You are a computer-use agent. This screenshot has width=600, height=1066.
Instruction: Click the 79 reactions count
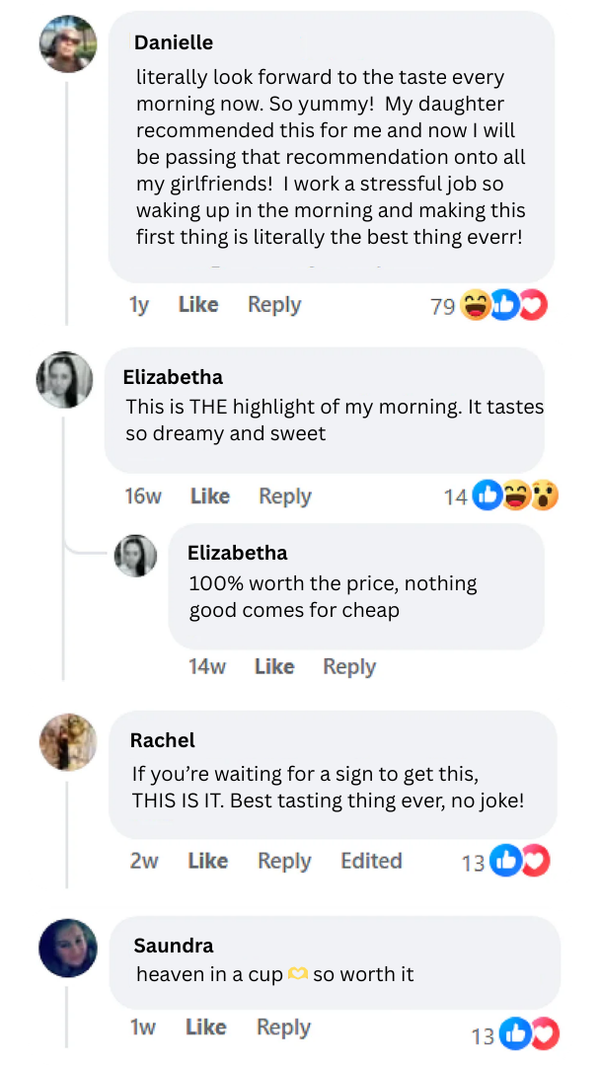point(443,307)
